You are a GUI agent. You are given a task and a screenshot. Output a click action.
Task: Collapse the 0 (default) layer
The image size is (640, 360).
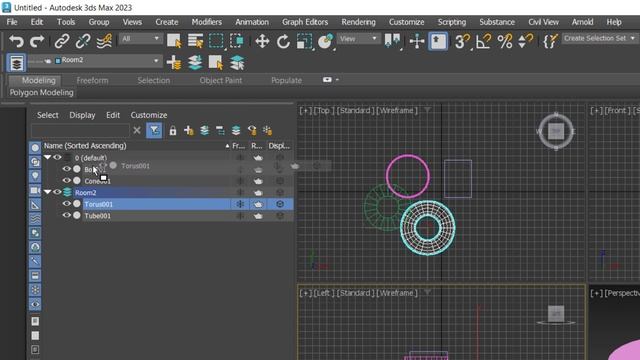coord(48,157)
